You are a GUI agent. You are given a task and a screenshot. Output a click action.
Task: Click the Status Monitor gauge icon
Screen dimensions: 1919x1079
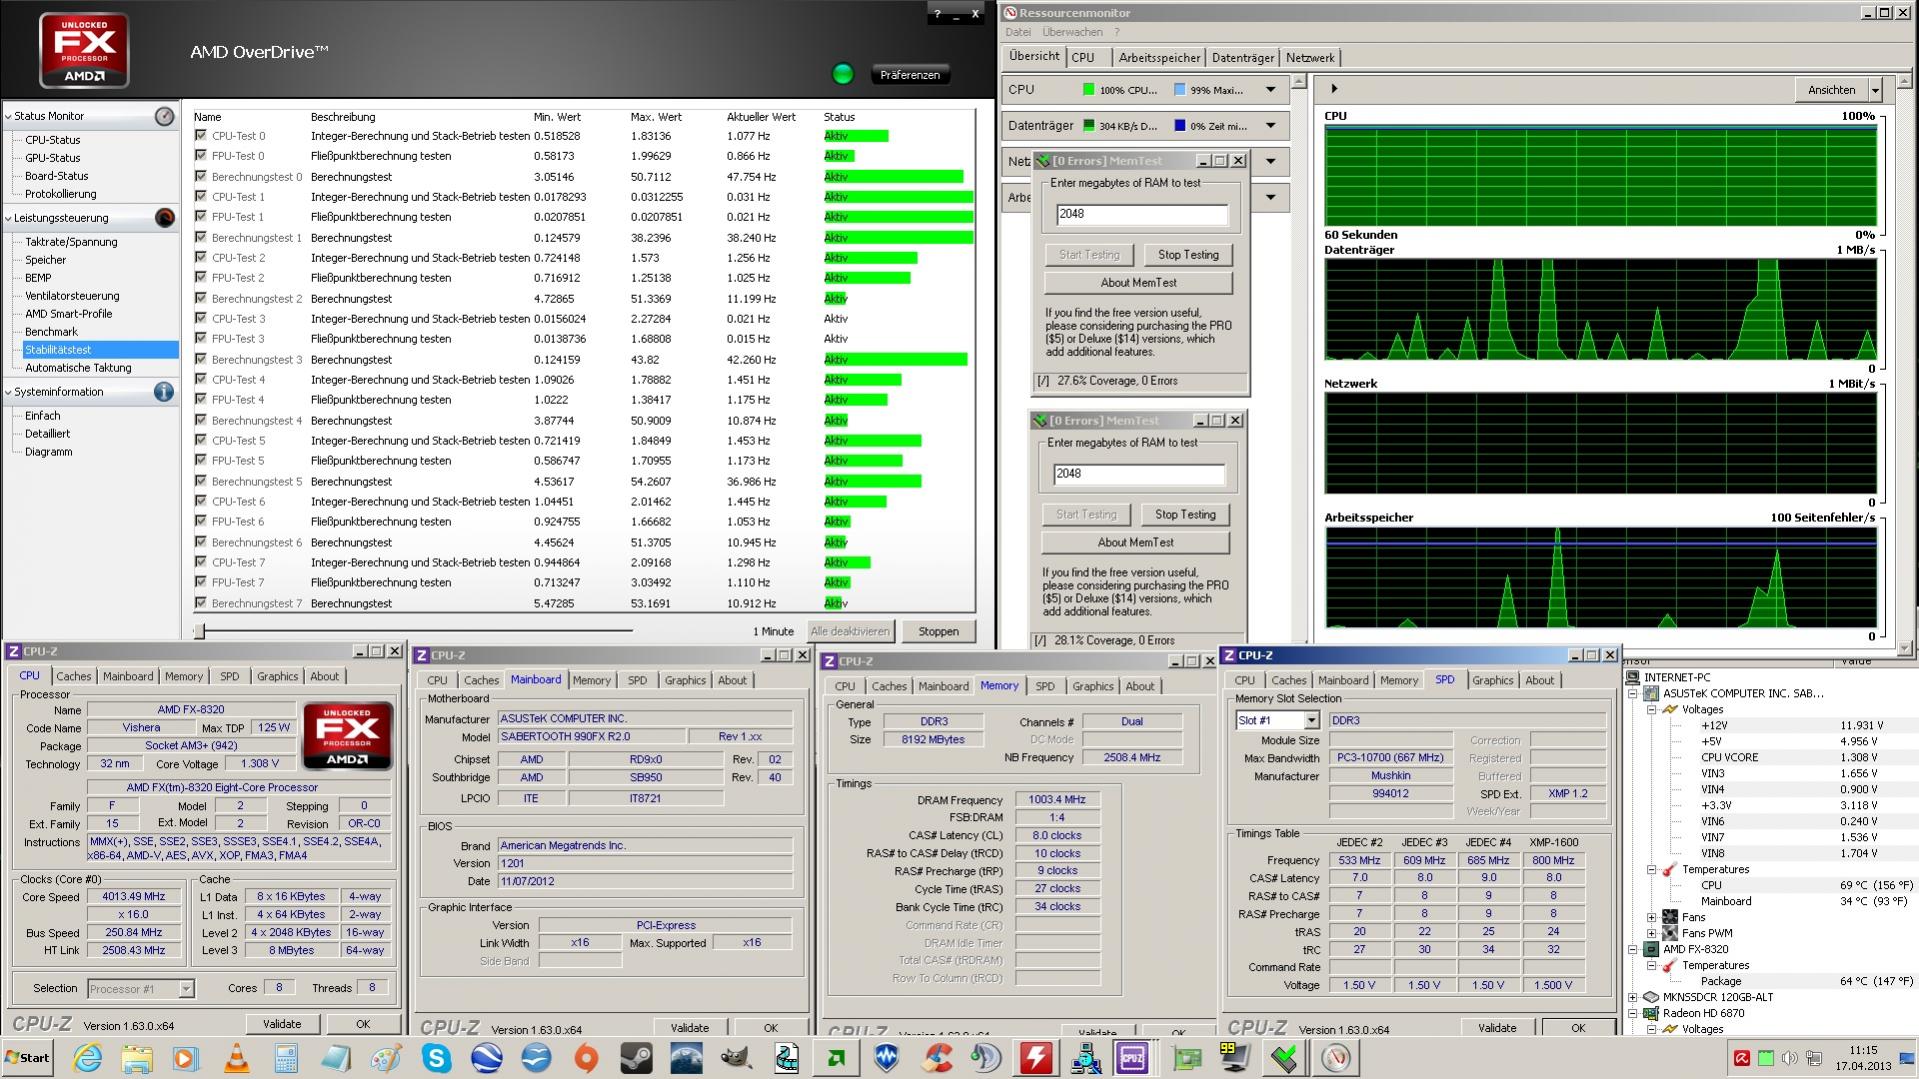(165, 116)
